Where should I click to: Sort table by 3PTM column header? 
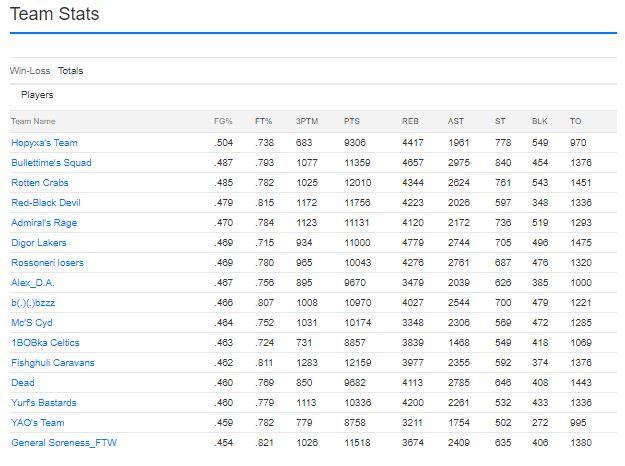(307, 122)
